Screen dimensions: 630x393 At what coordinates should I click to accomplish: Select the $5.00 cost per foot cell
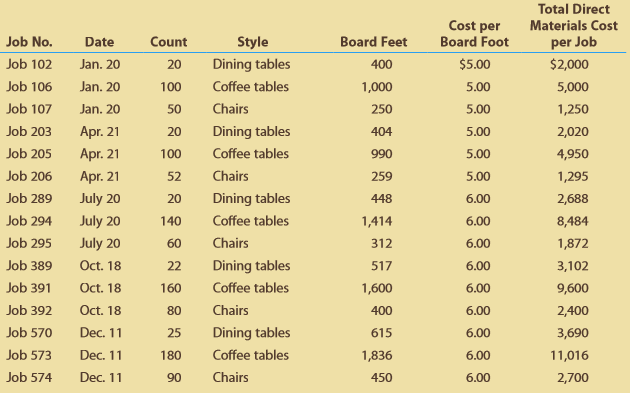pos(475,64)
